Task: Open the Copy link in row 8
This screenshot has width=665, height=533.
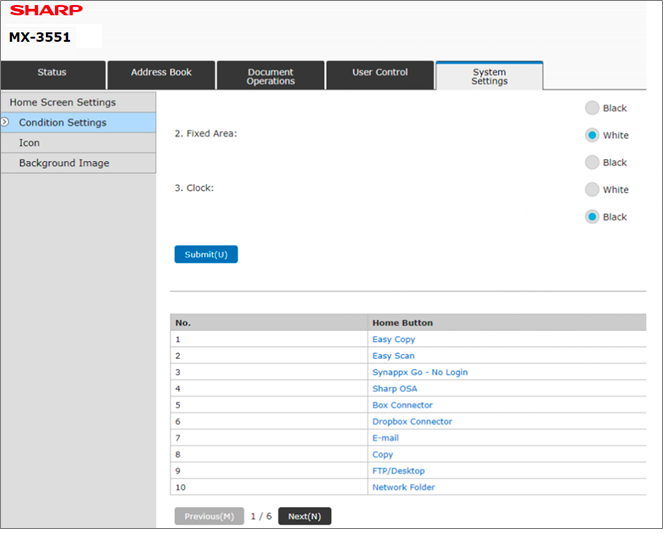Action: (383, 455)
